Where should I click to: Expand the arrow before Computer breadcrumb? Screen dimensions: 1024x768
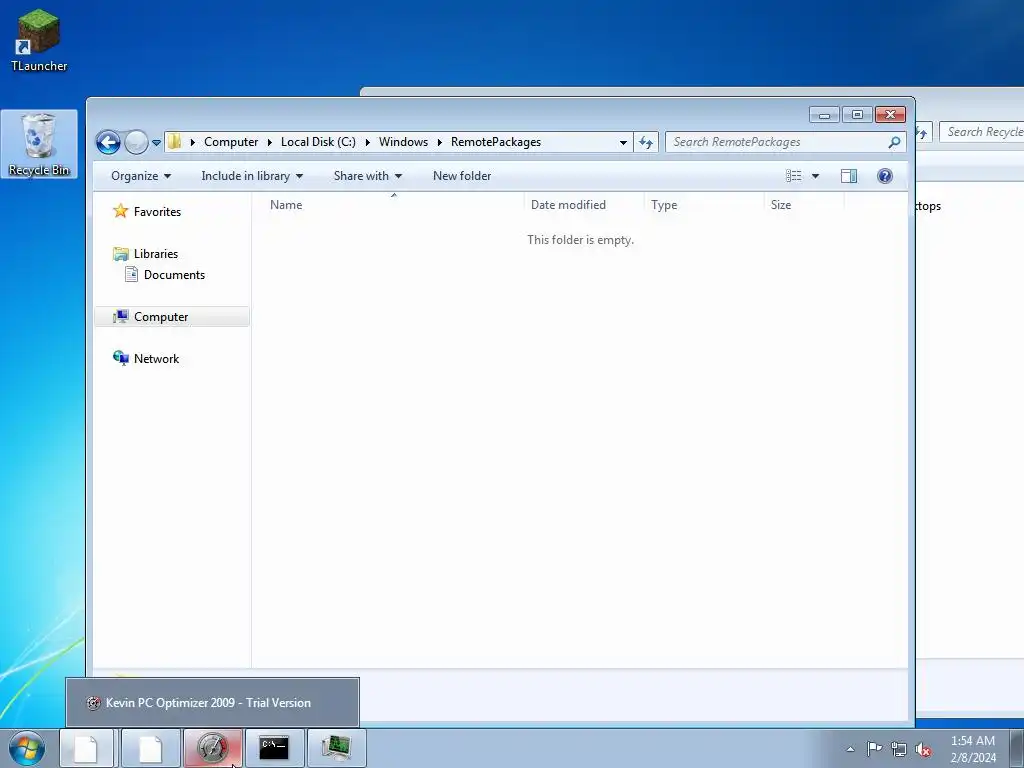tap(193, 142)
